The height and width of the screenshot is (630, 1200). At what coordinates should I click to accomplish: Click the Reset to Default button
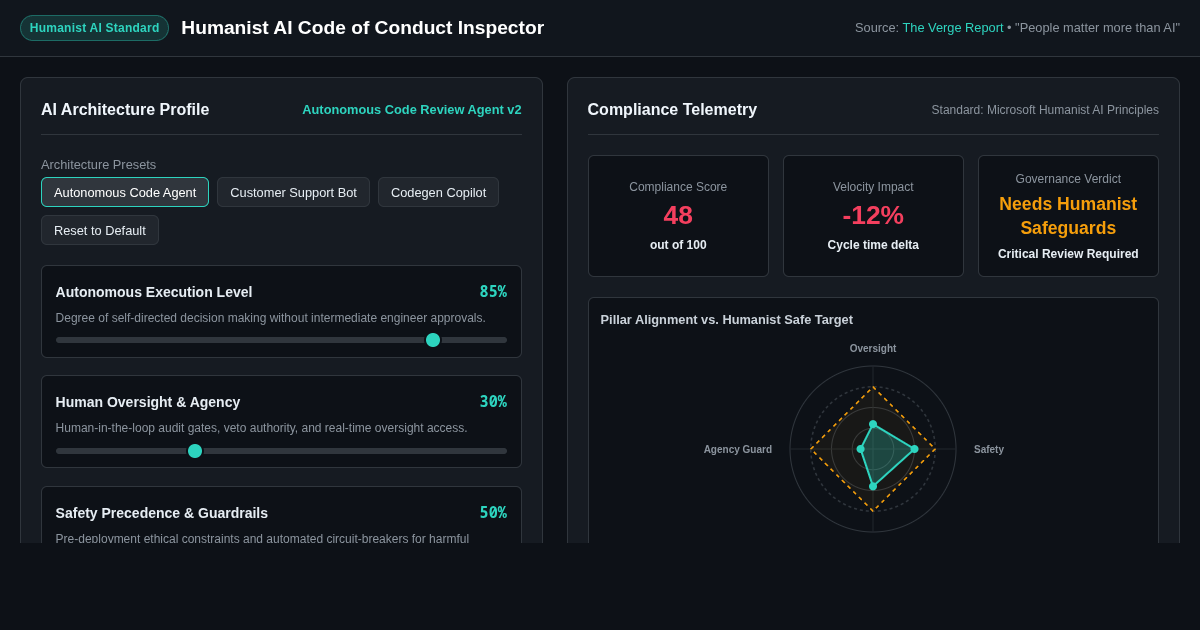[100, 230]
